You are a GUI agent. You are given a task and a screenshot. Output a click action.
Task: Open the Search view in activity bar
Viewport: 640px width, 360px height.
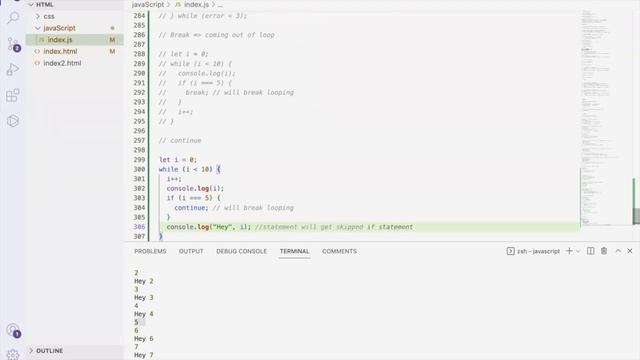tap(13, 18)
